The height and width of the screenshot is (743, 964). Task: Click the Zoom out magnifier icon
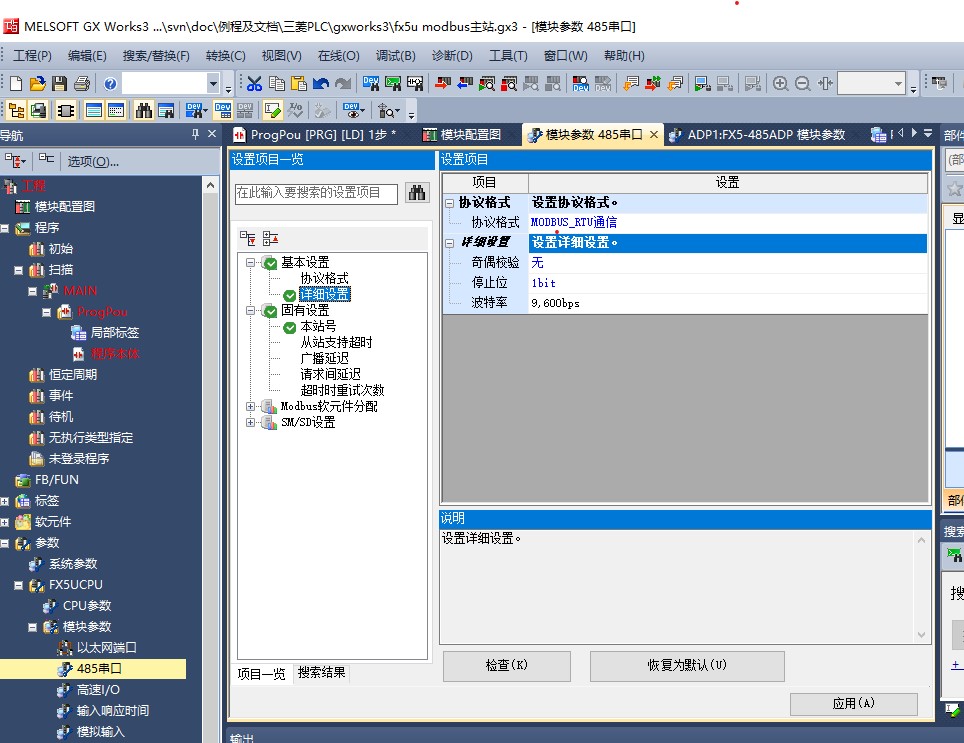click(x=803, y=84)
